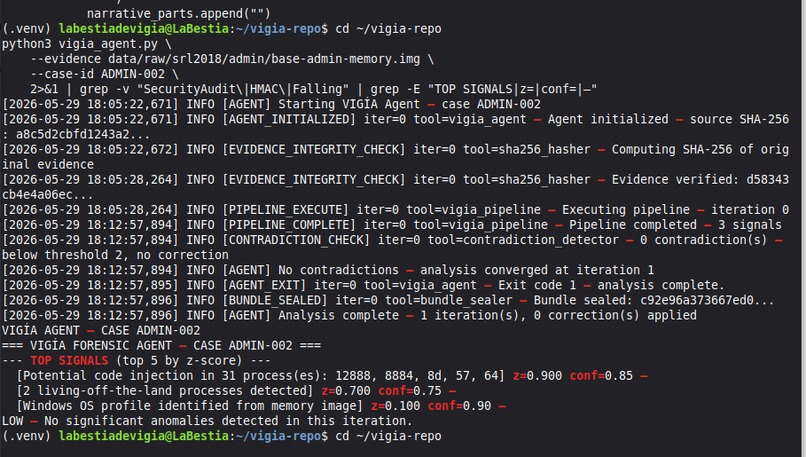Click the [CONTRADICTION_CHECK] log entry
The height and width of the screenshot is (457, 806).
(x=392, y=240)
